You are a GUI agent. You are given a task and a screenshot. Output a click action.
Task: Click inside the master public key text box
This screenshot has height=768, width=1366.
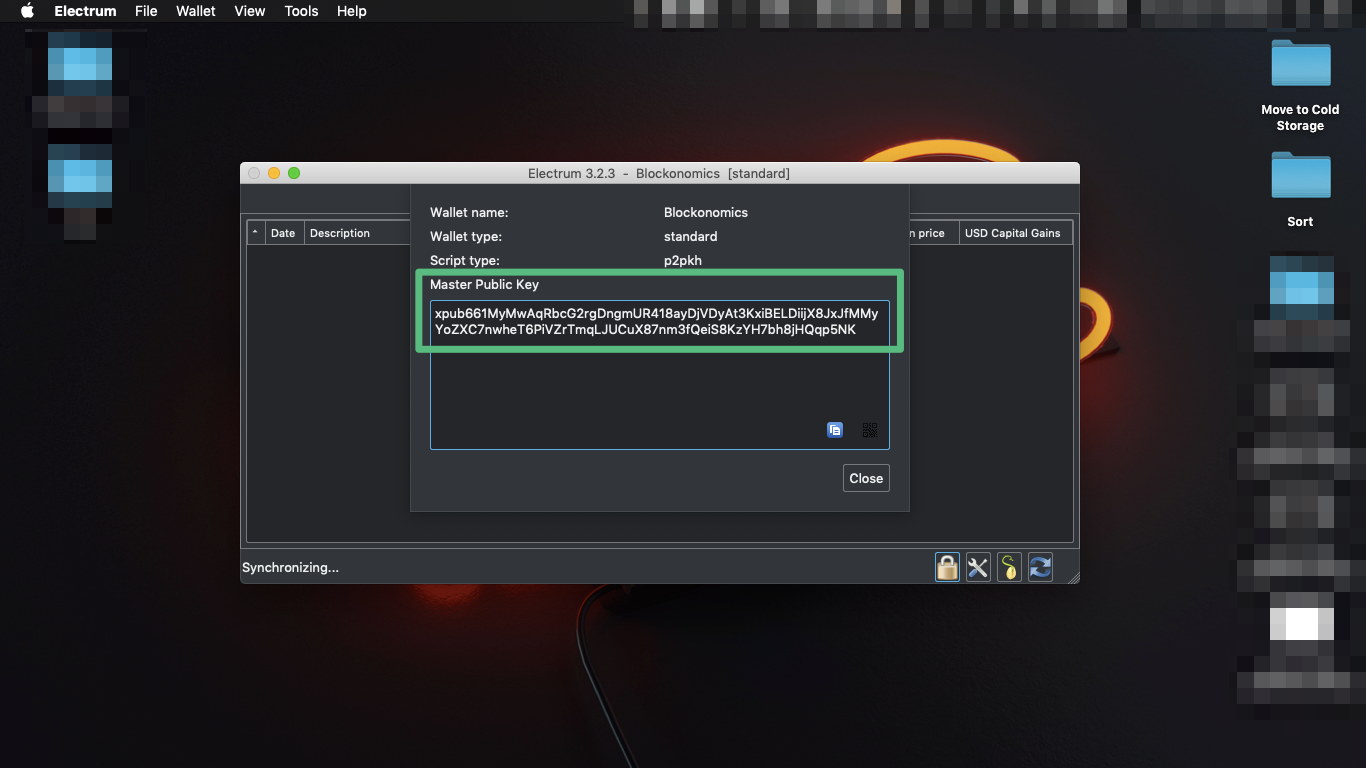[659, 375]
